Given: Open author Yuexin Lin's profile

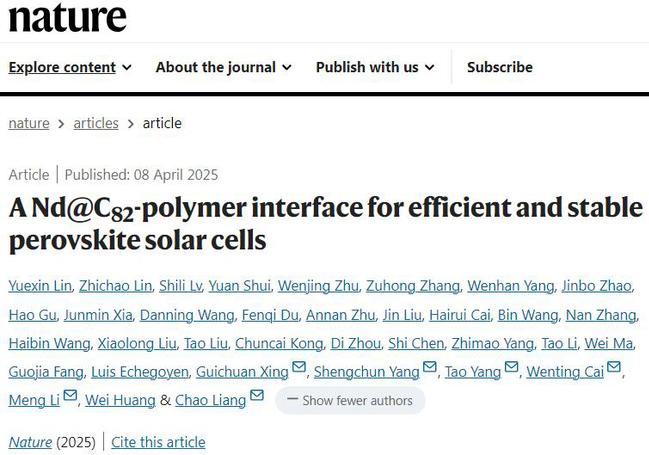Looking at the screenshot, I should pos(40,286).
